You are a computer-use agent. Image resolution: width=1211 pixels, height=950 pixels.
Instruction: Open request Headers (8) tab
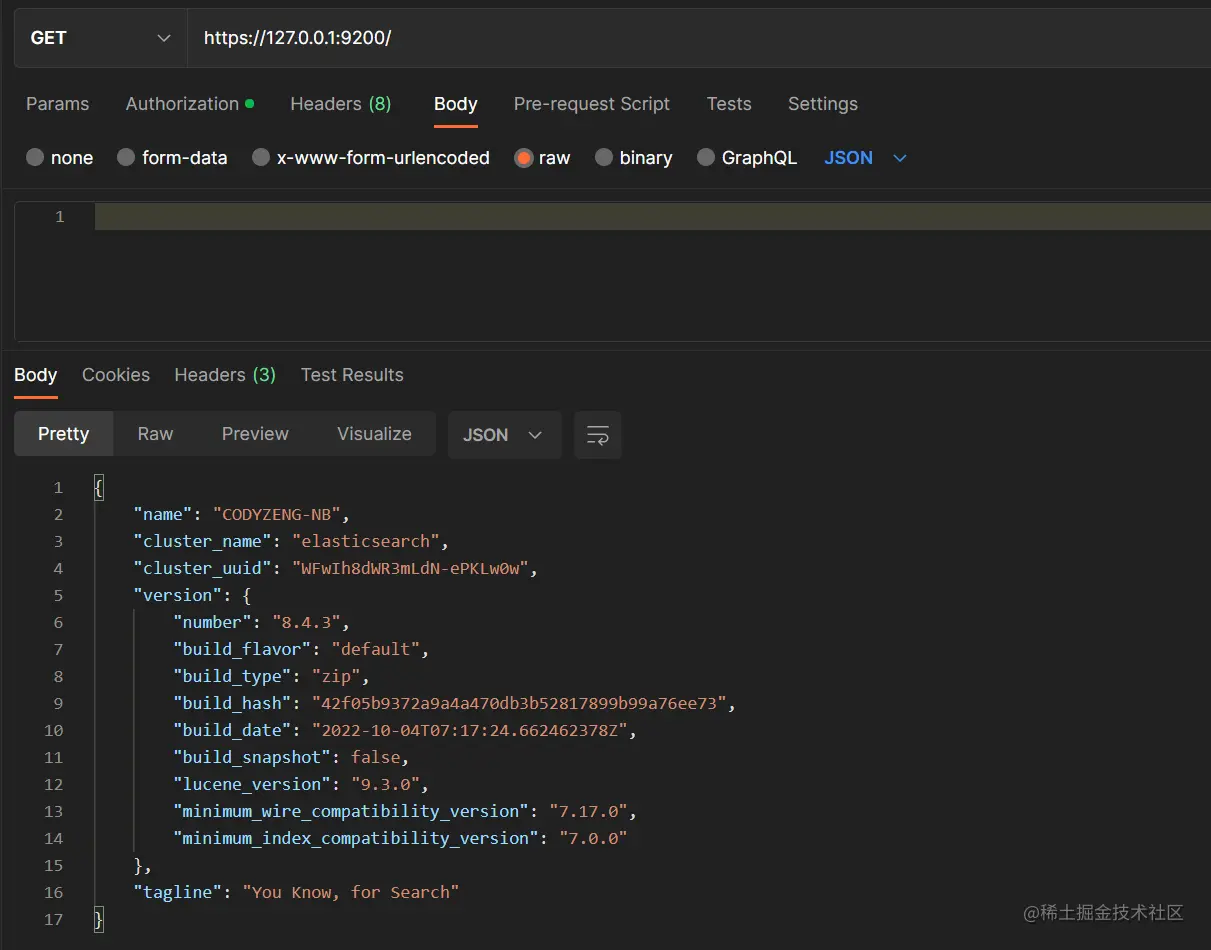(340, 104)
